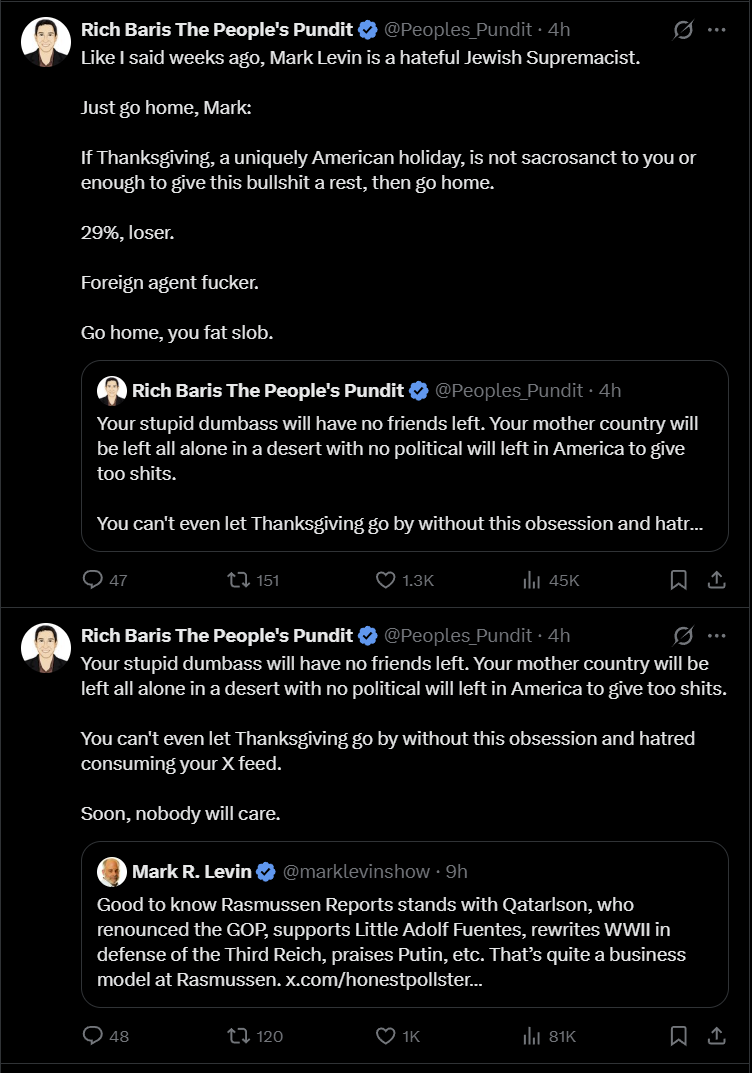Share the first post via share icon

point(716,580)
